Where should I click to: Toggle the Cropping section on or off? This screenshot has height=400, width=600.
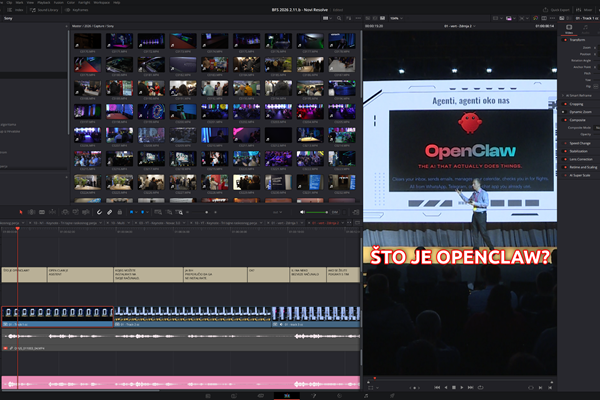click(x=565, y=104)
